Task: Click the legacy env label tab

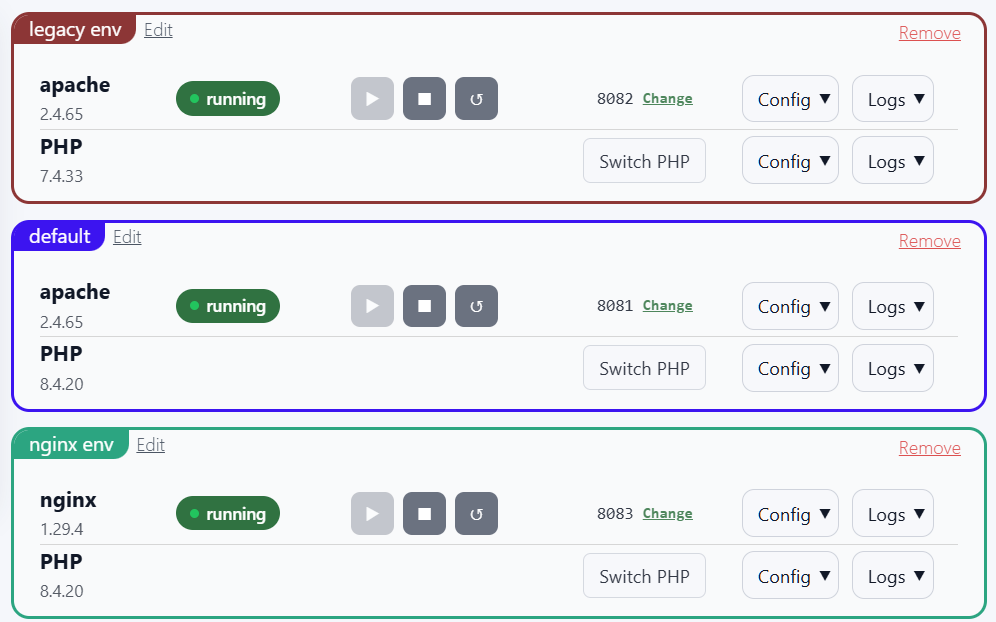Action: [x=74, y=29]
